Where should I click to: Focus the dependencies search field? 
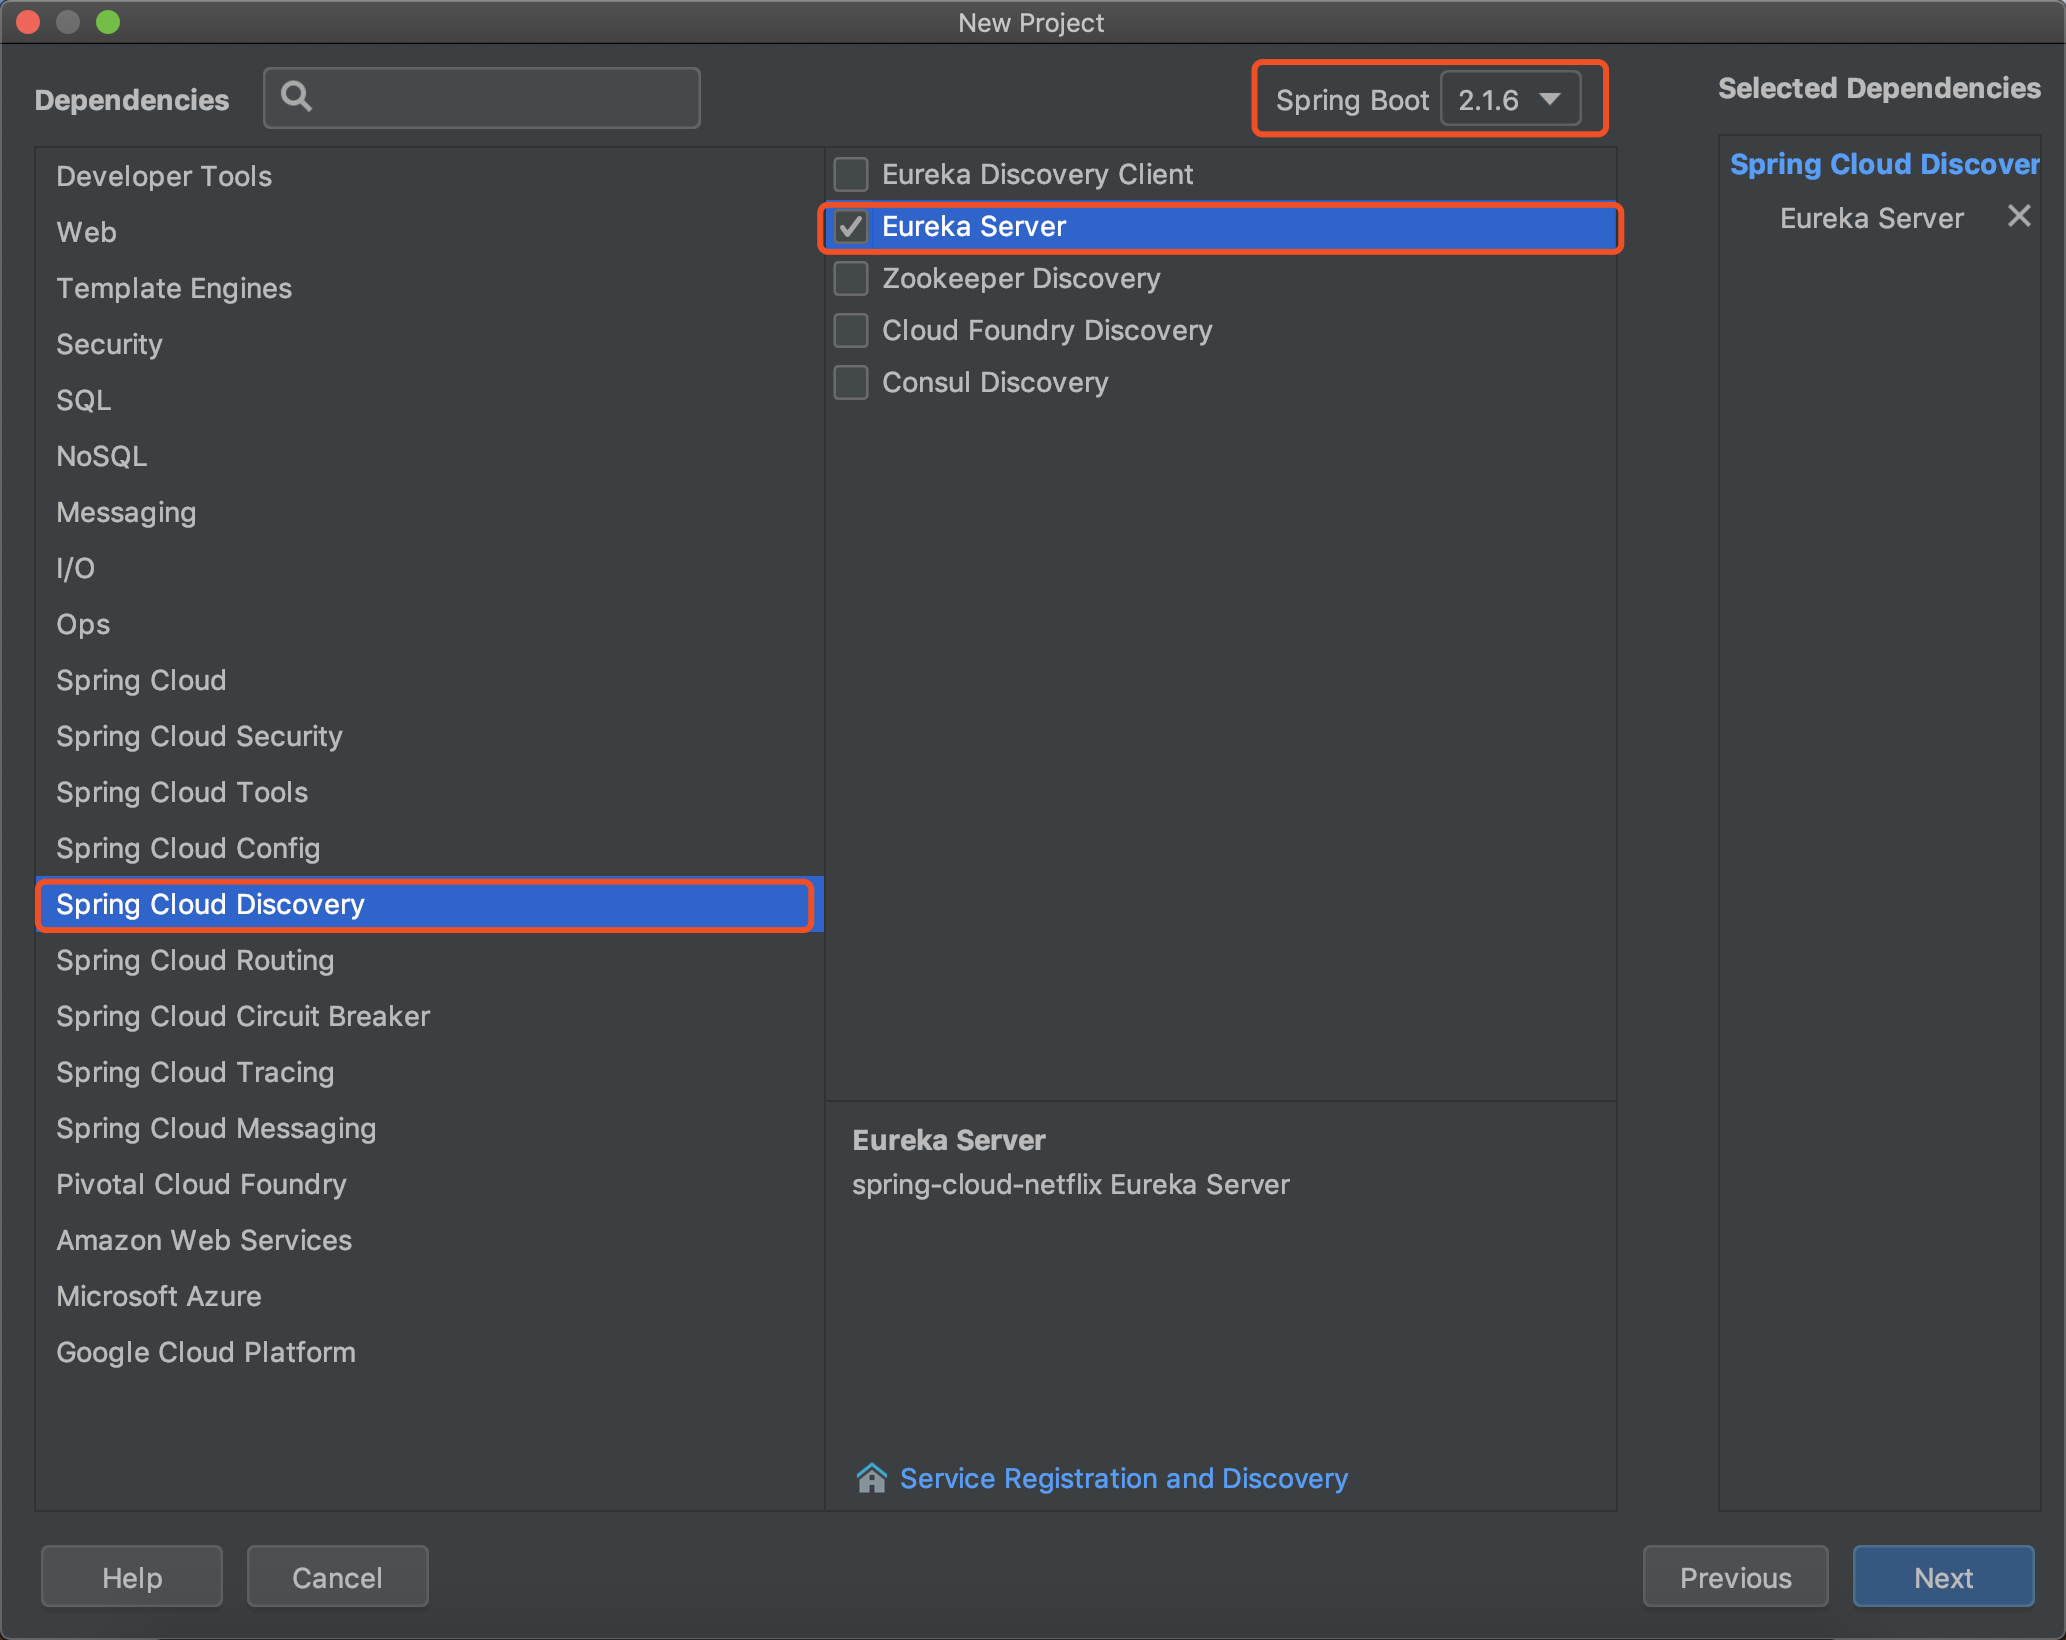point(482,98)
